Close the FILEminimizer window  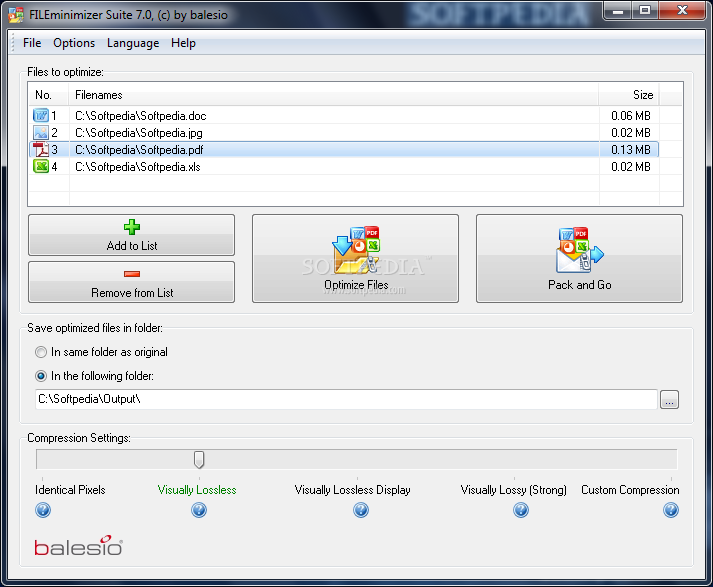[682, 11]
